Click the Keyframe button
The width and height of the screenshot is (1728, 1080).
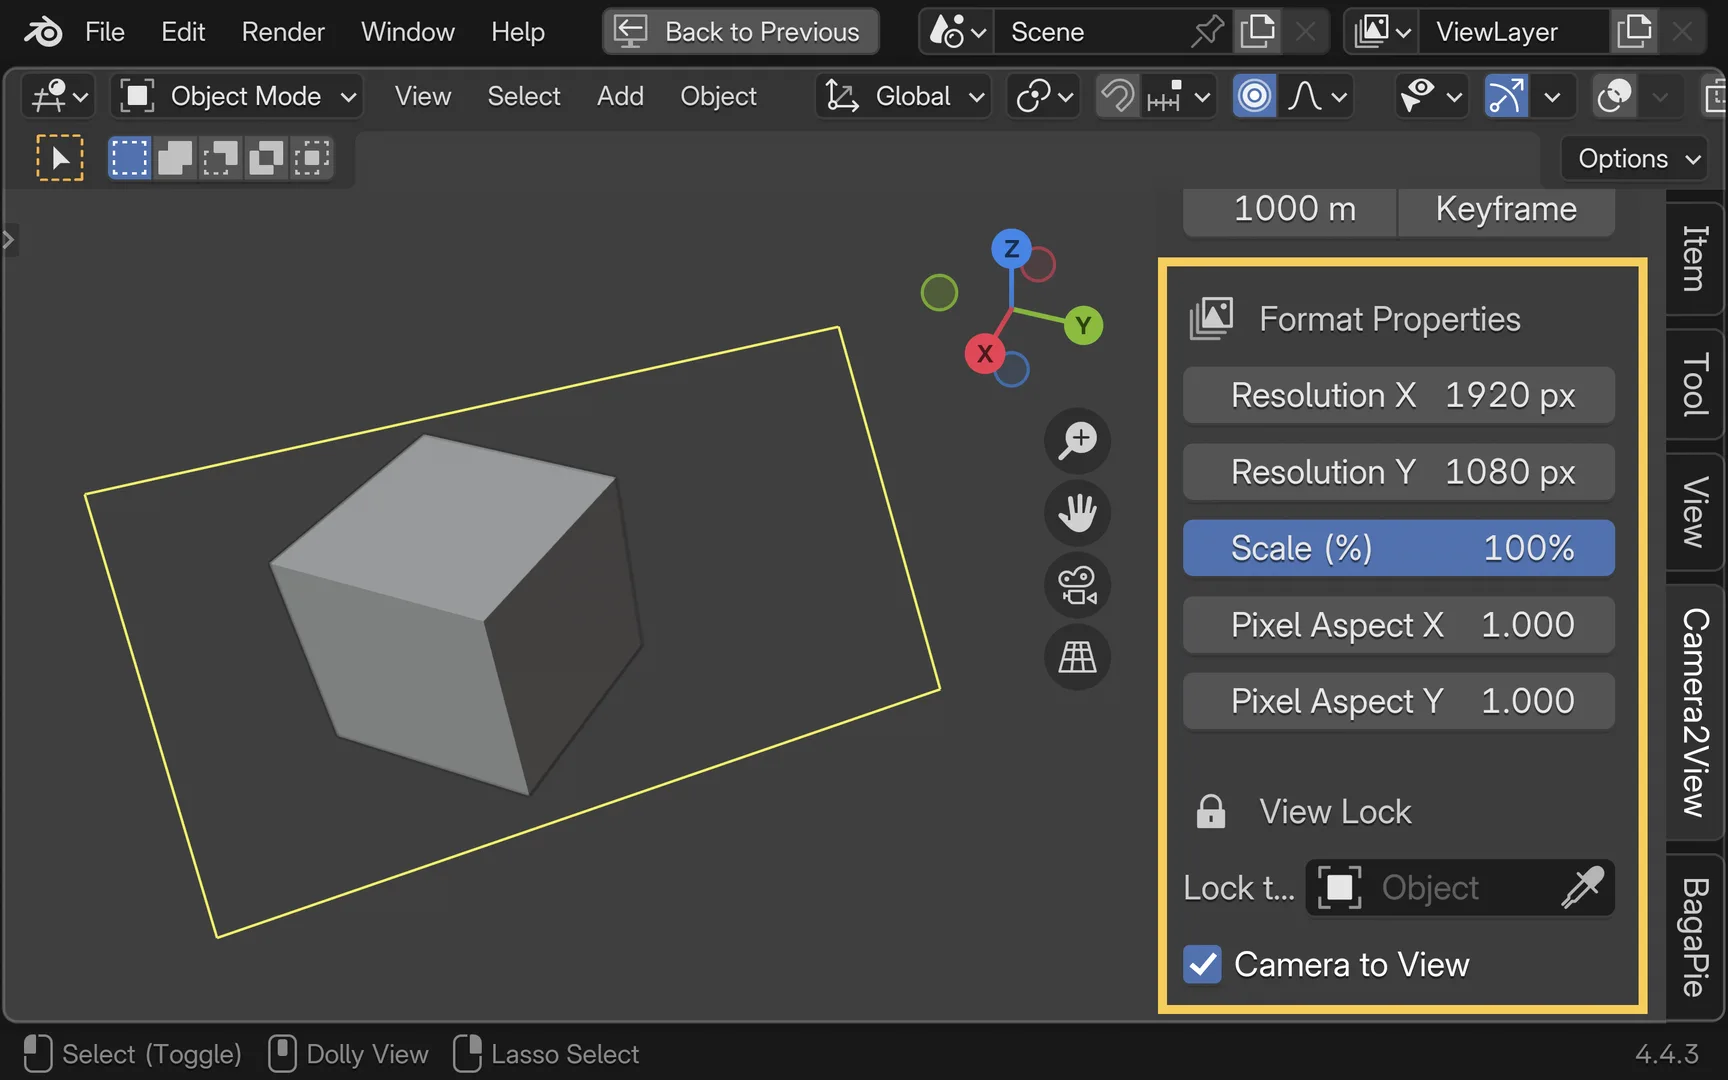1506,210
